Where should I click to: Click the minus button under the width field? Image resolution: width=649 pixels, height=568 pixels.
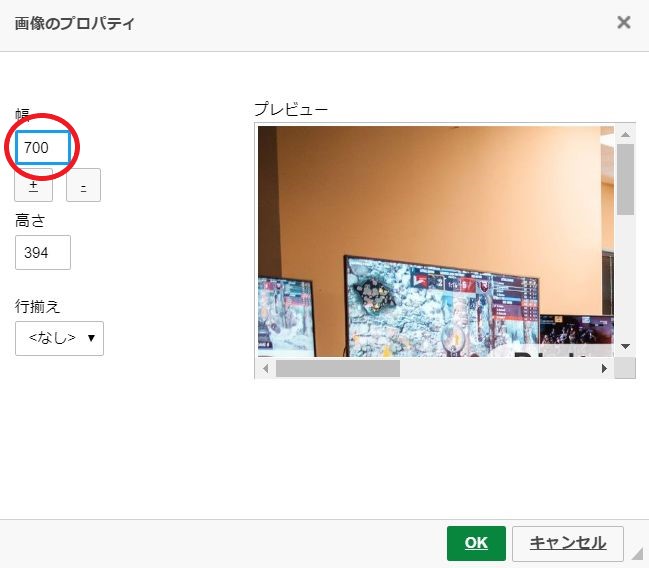click(x=83, y=185)
